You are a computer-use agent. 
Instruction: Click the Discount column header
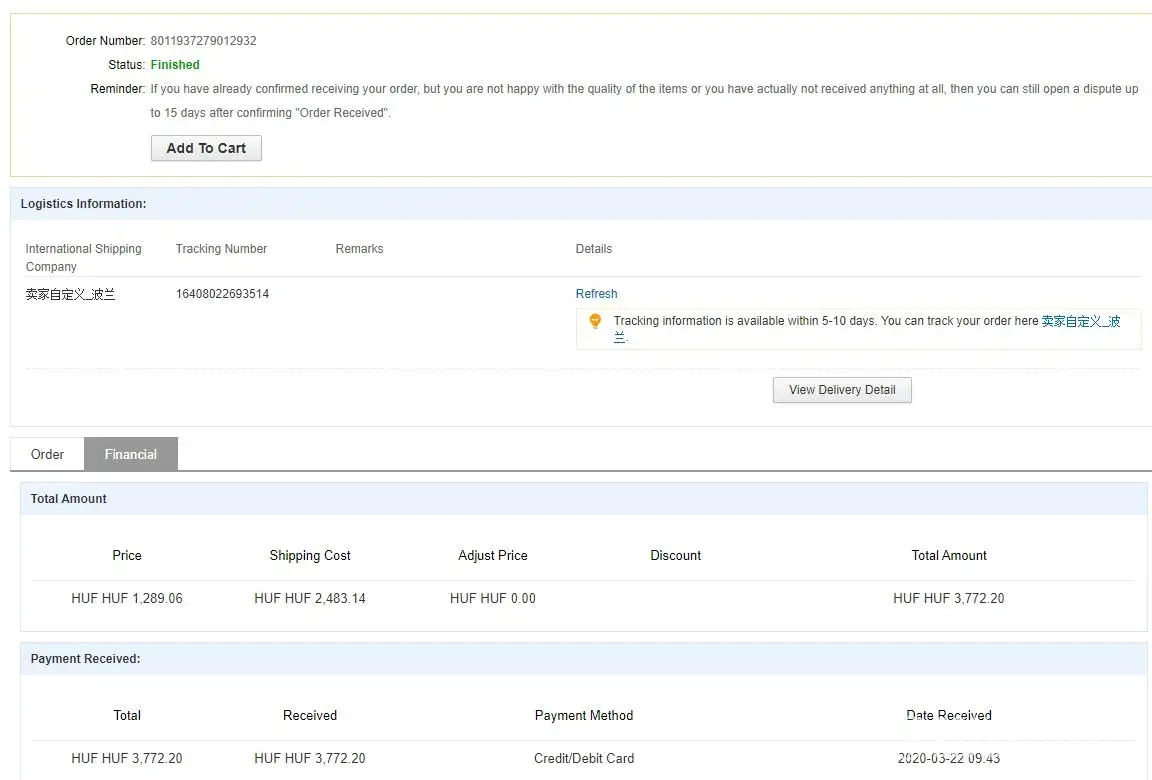[x=676, y=555]
